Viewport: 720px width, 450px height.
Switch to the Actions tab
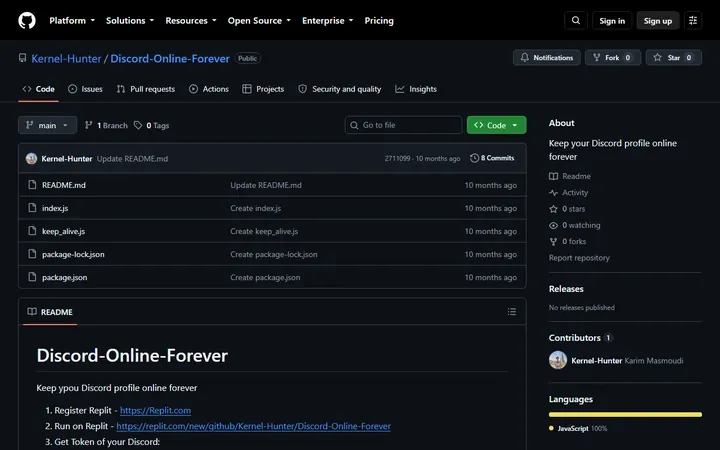[x=209, y=89]
